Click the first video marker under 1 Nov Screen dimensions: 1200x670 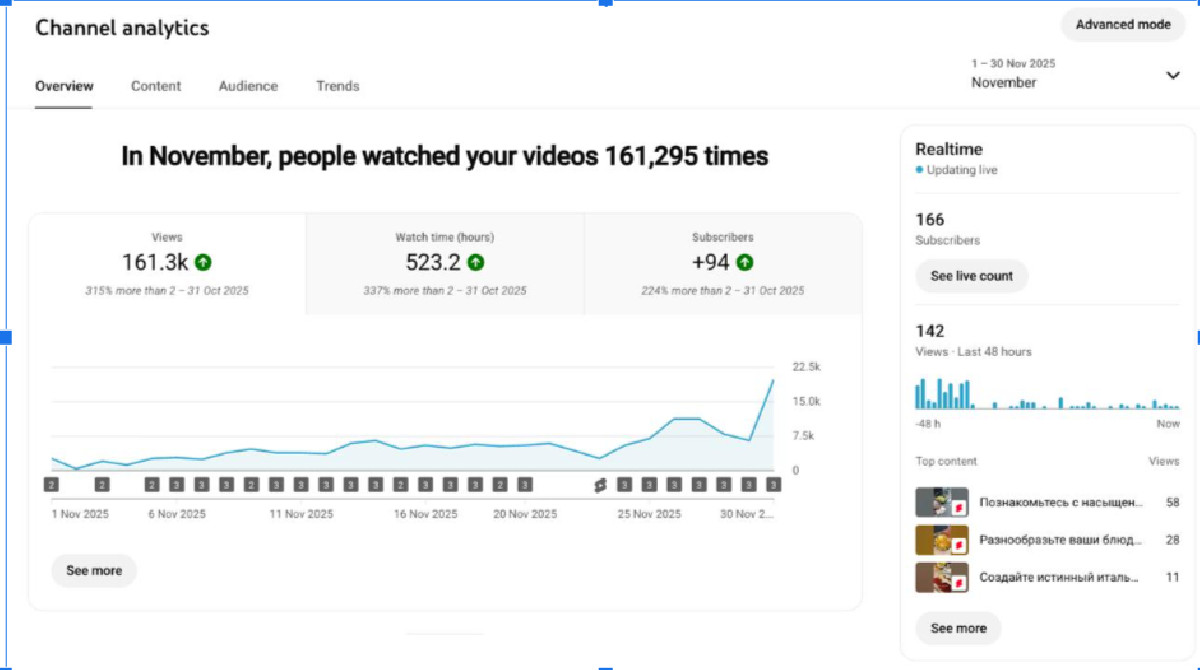[52, 485]
